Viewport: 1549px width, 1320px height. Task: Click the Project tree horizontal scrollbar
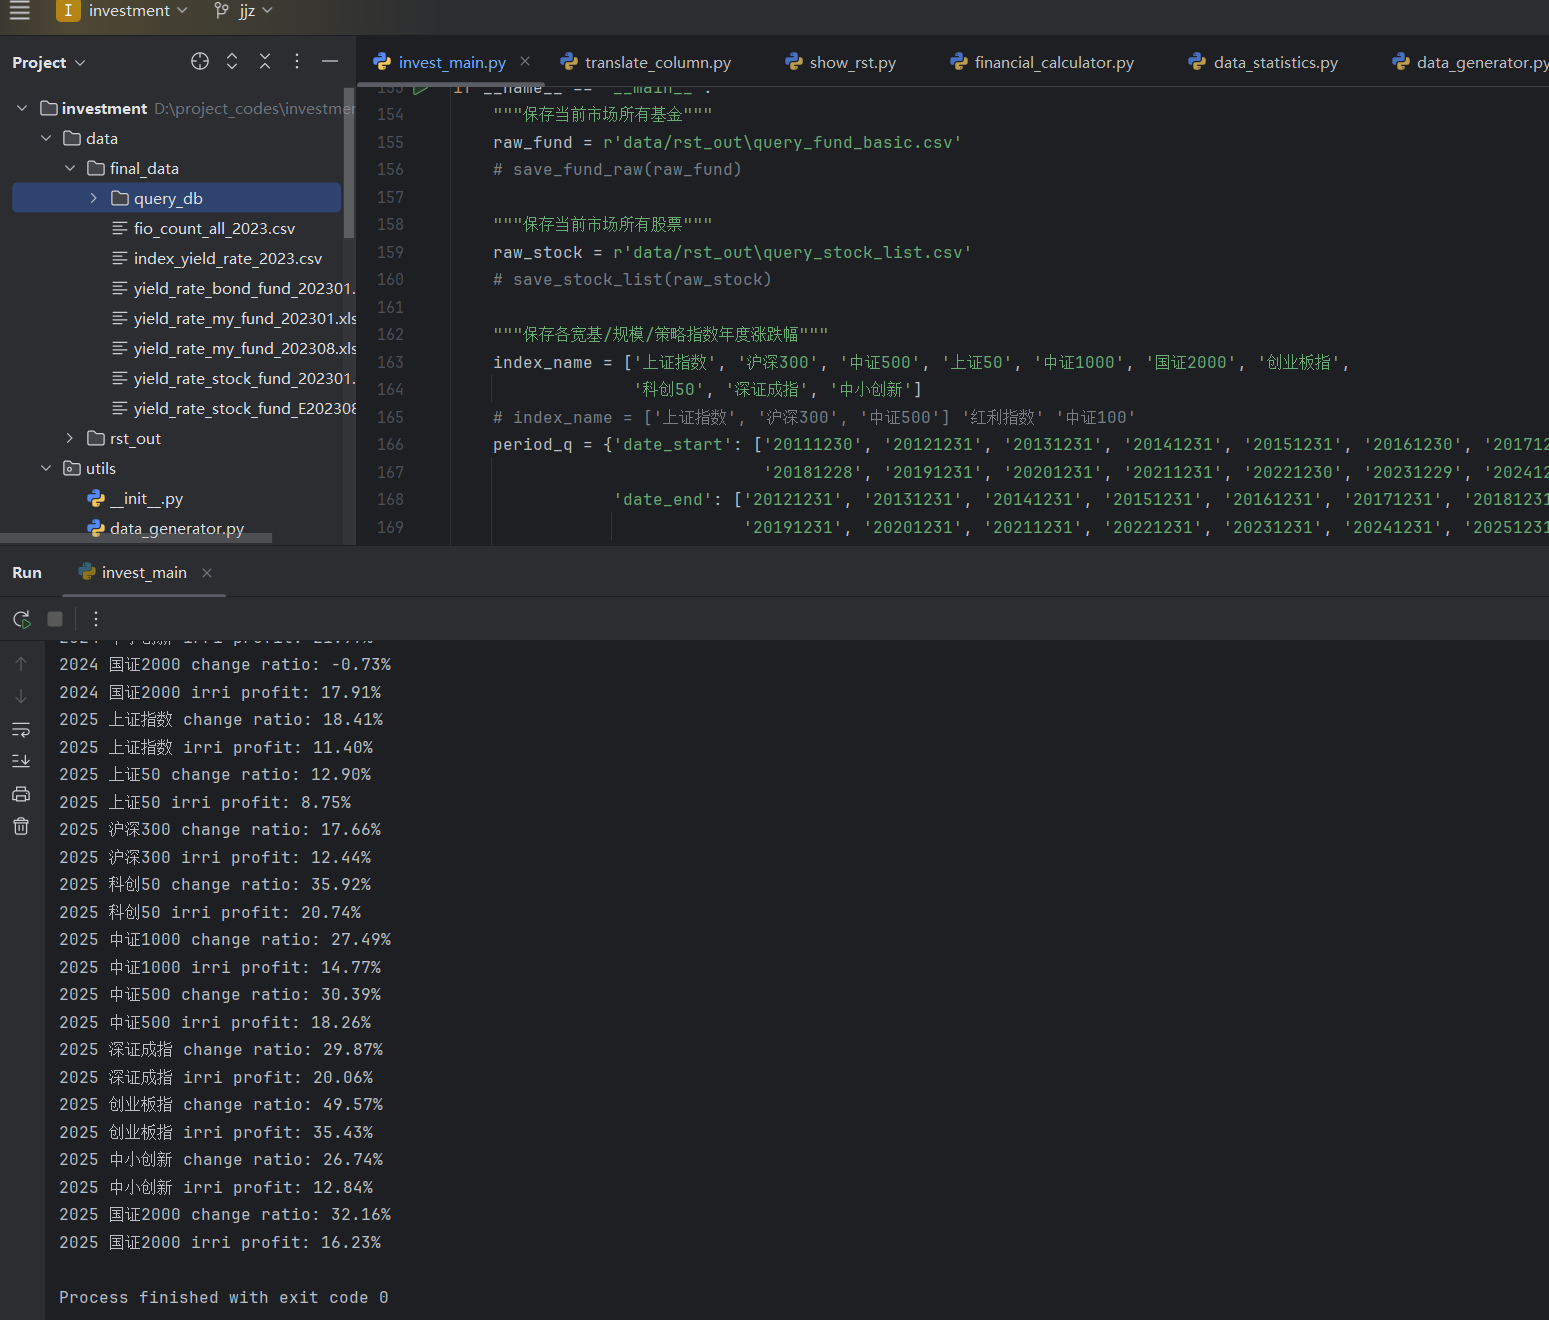pyautogui.click(x=136, y=538)
